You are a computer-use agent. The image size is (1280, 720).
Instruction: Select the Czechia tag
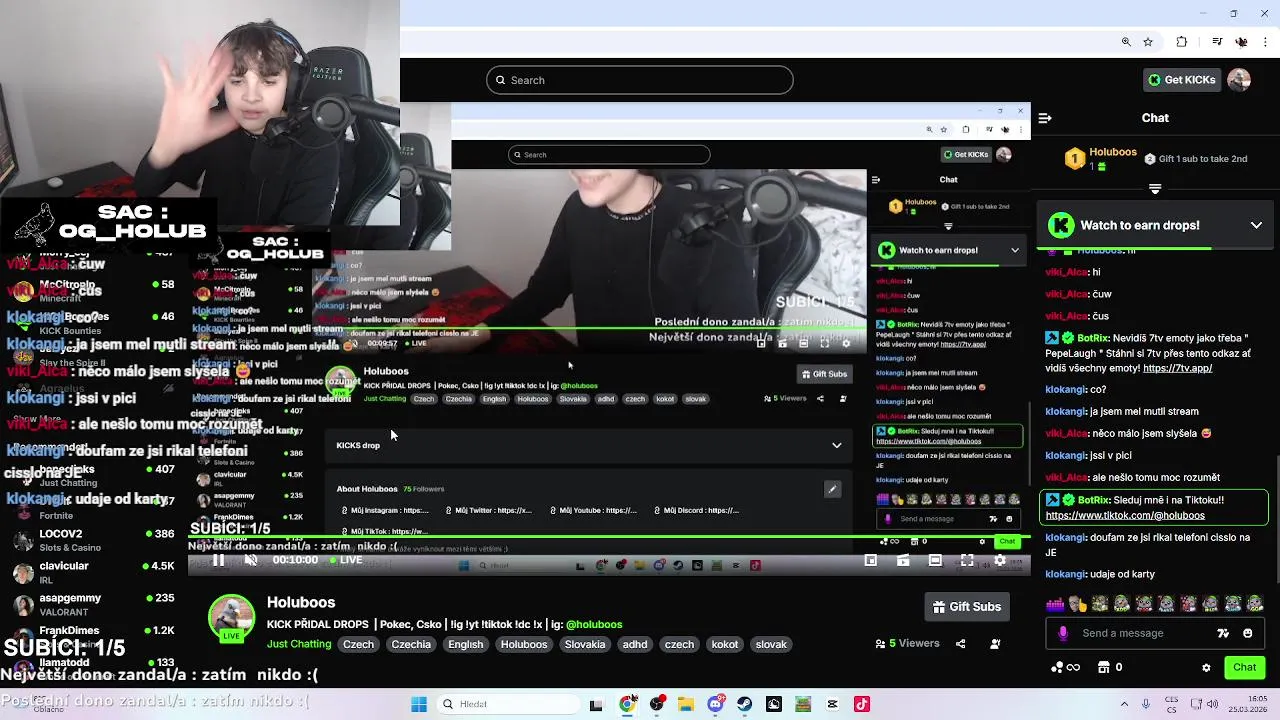(411, 644)
